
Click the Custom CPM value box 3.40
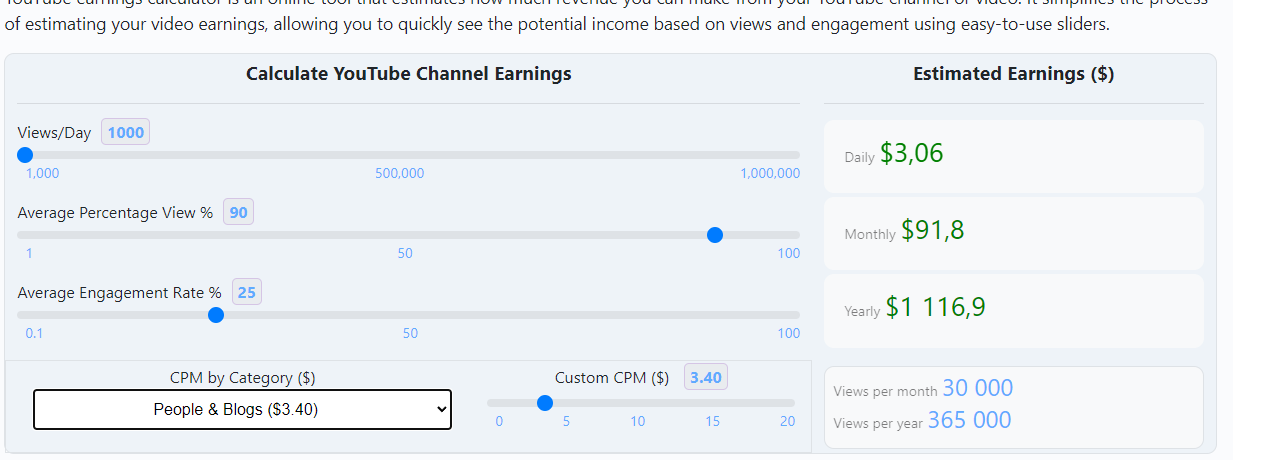point(706,378)
